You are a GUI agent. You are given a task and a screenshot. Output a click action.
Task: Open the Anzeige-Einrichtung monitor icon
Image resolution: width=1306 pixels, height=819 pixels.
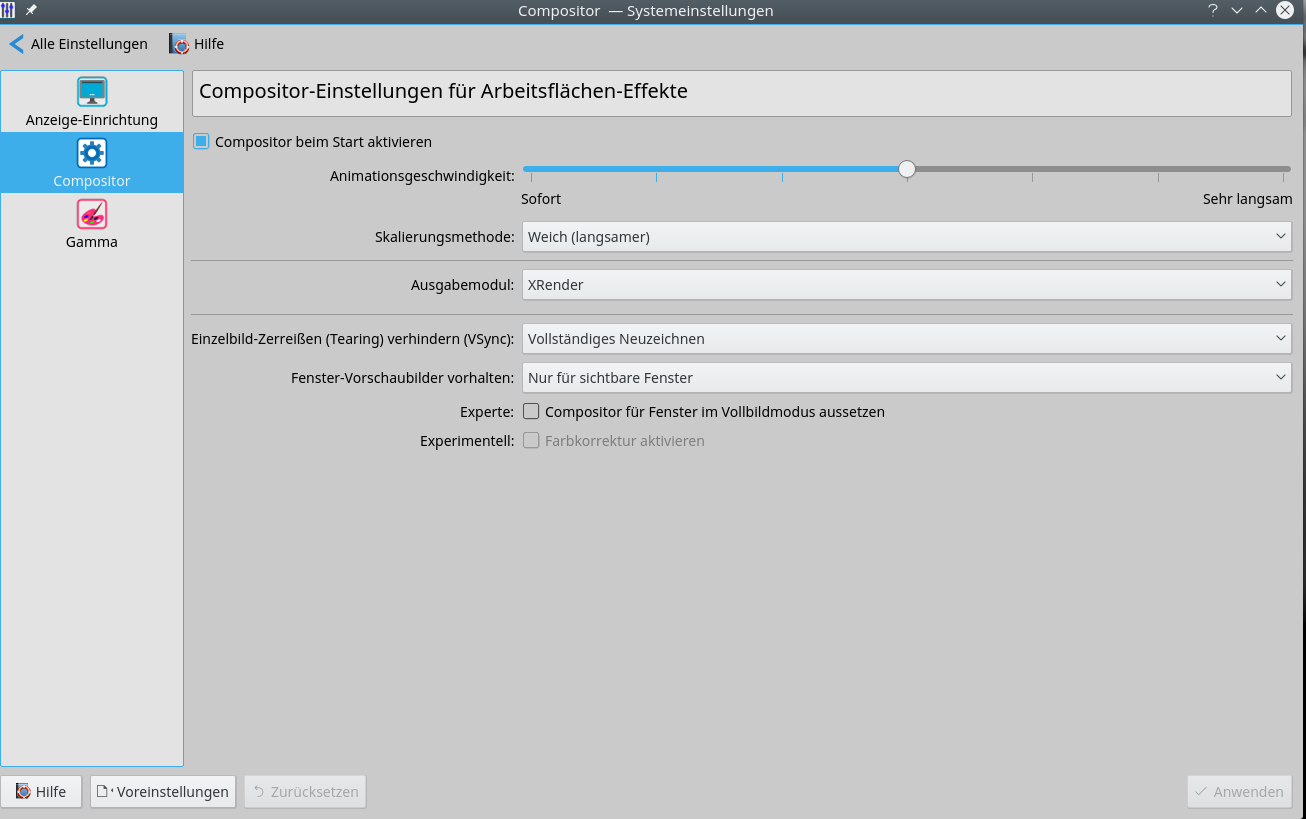pos(92,92)
